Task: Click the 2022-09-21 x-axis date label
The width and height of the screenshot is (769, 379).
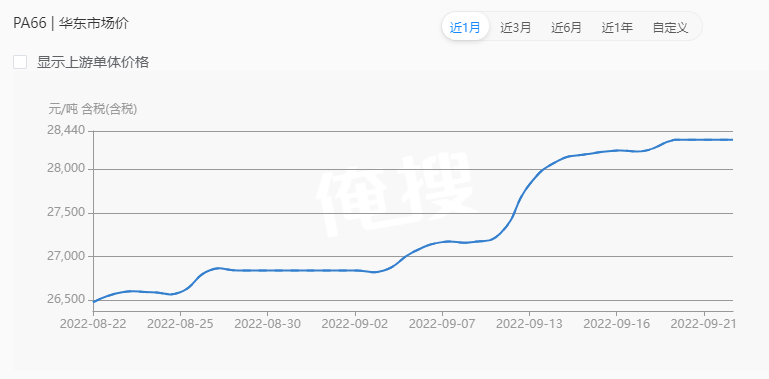Action: click(x=702, y=324)
